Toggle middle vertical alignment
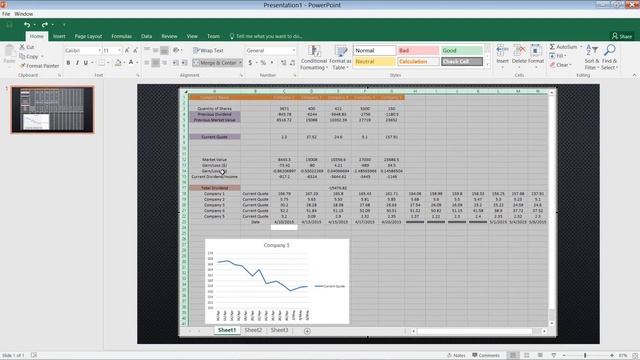The image size is (640, 360). tap(156, 51)
